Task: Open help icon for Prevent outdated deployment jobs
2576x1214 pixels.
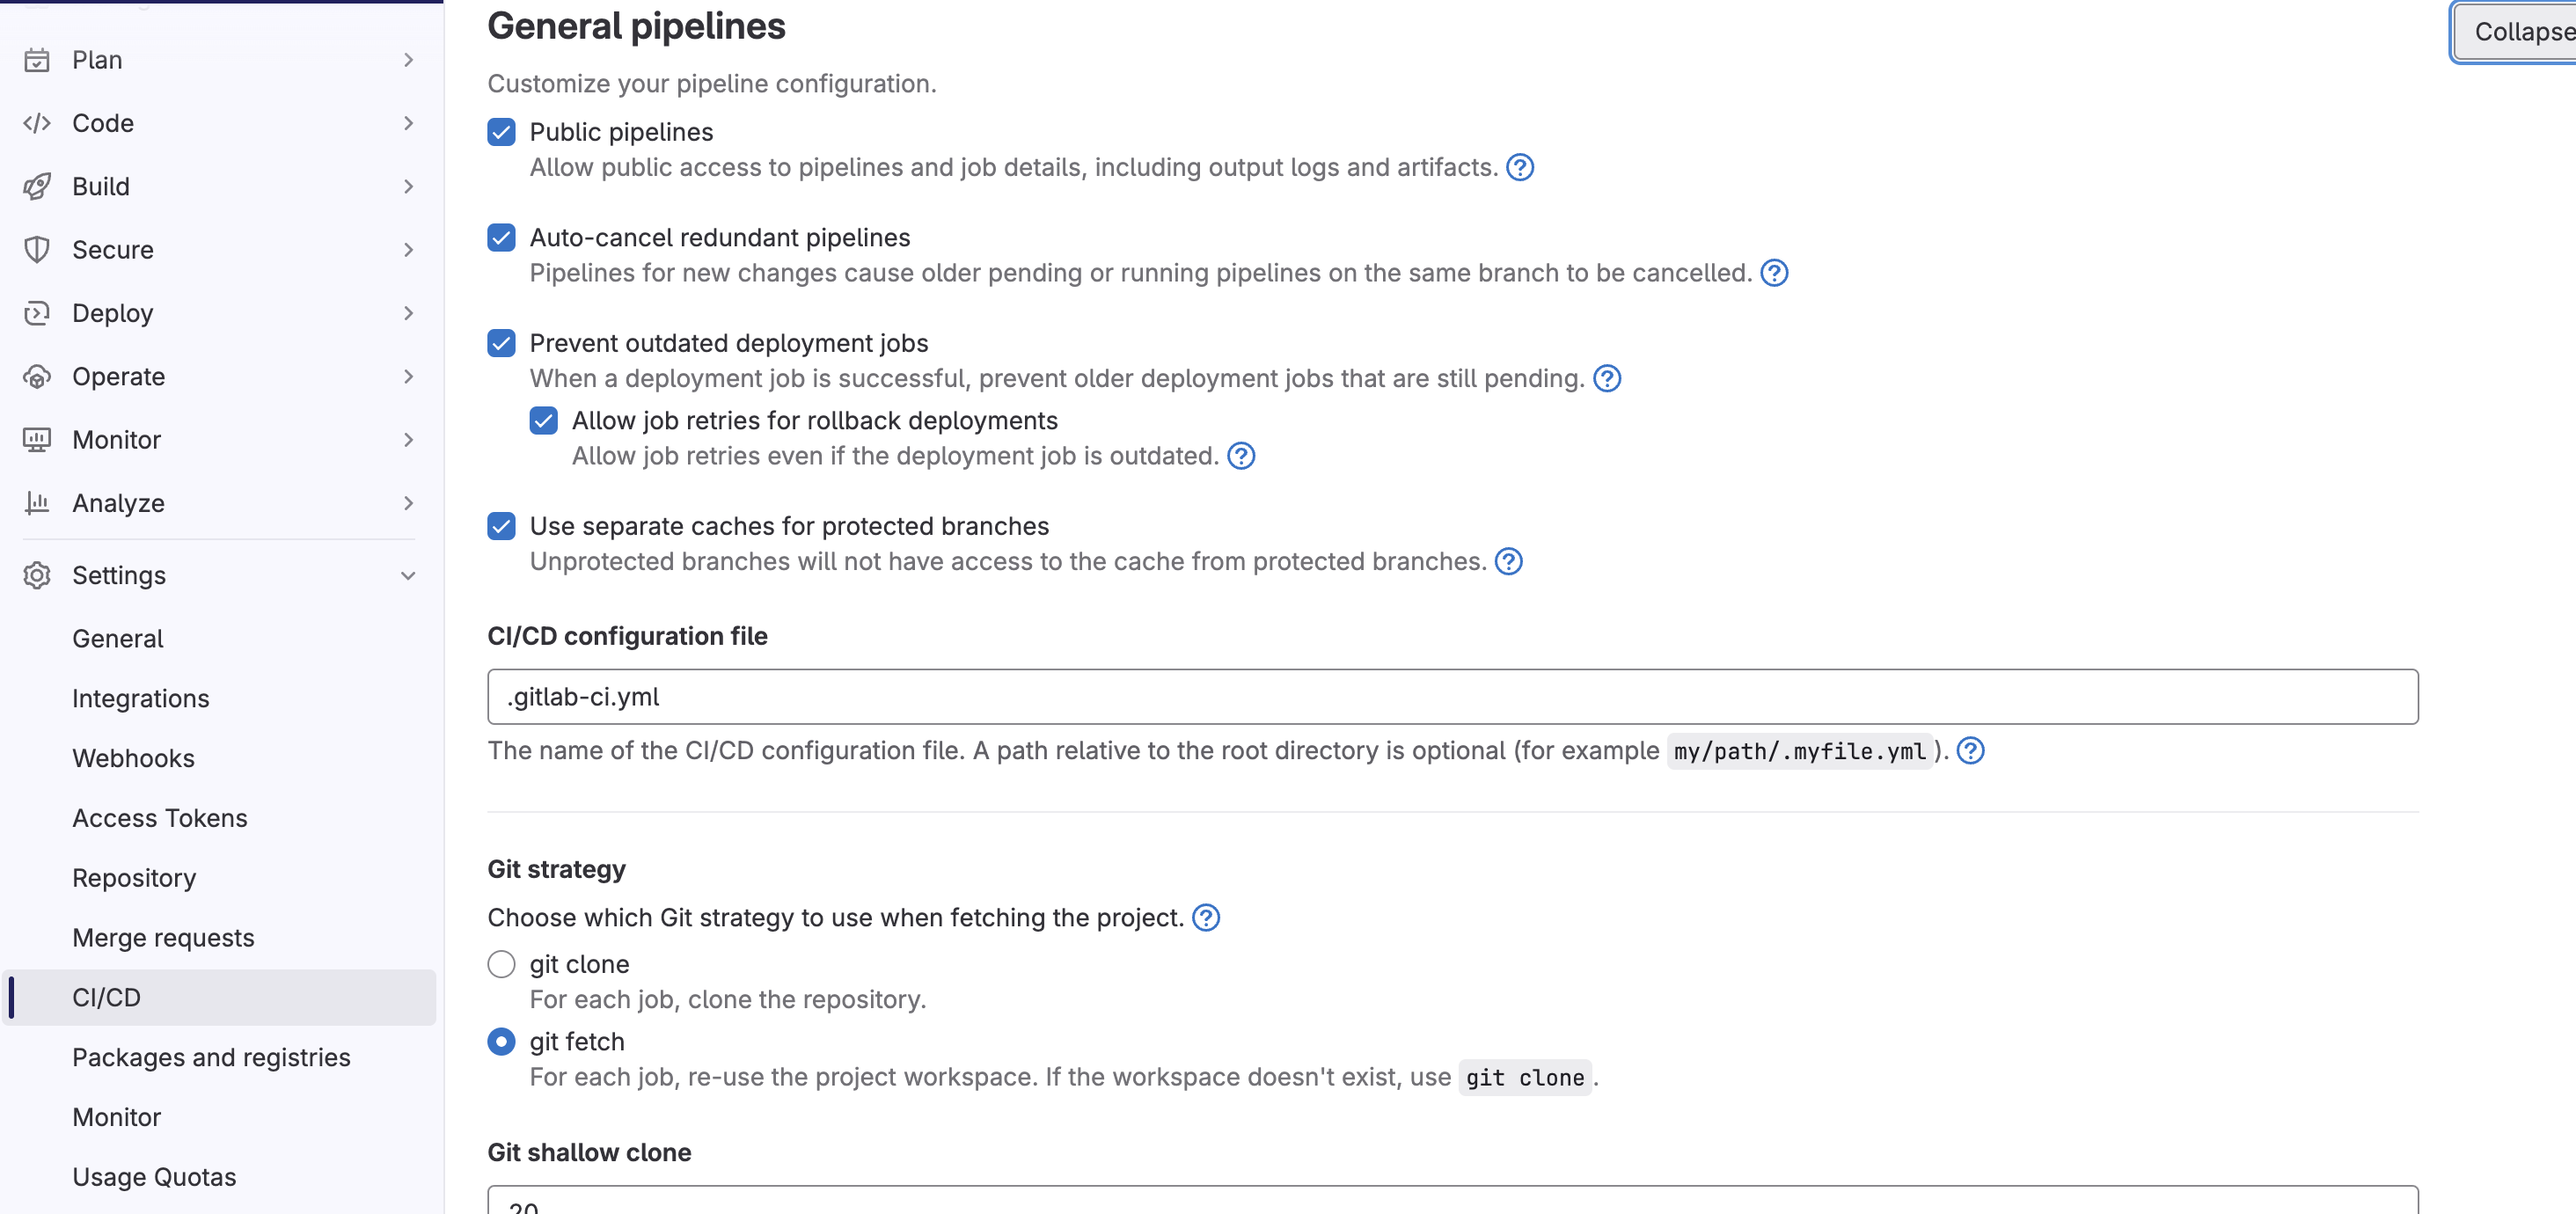Action: click(x=1607, y=379)
